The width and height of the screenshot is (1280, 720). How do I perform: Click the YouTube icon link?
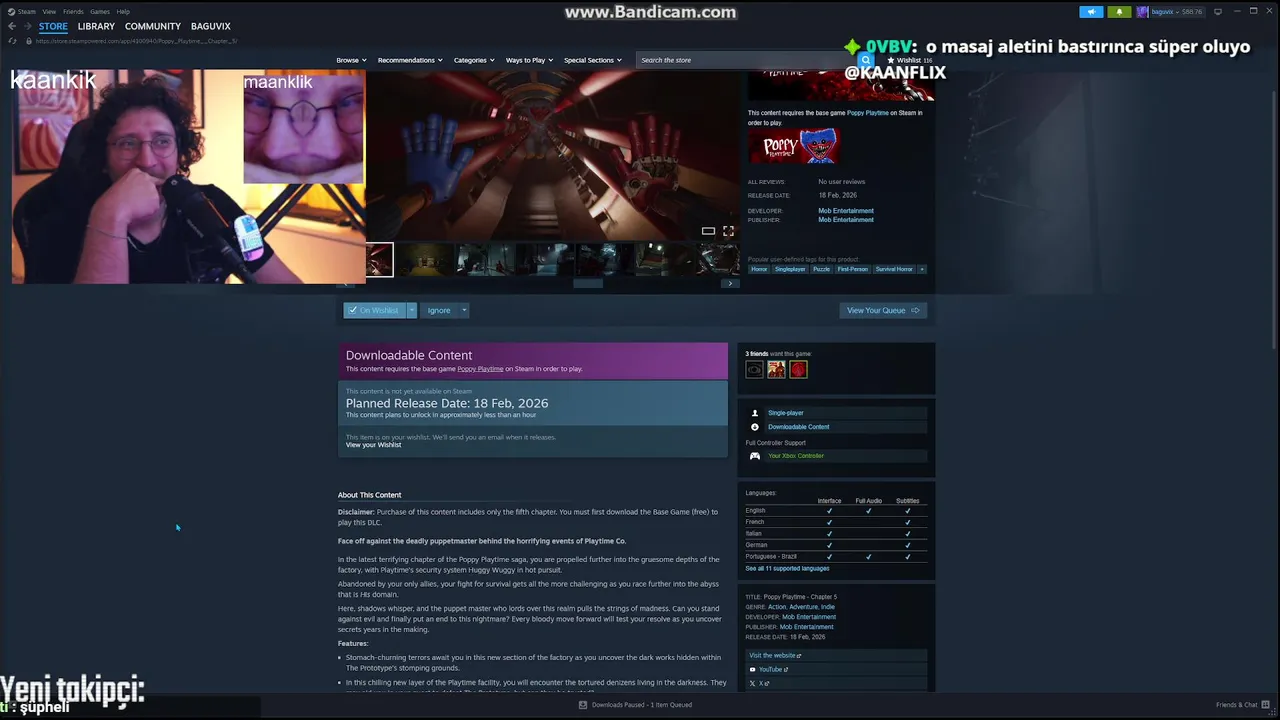(x=753, y=670)
